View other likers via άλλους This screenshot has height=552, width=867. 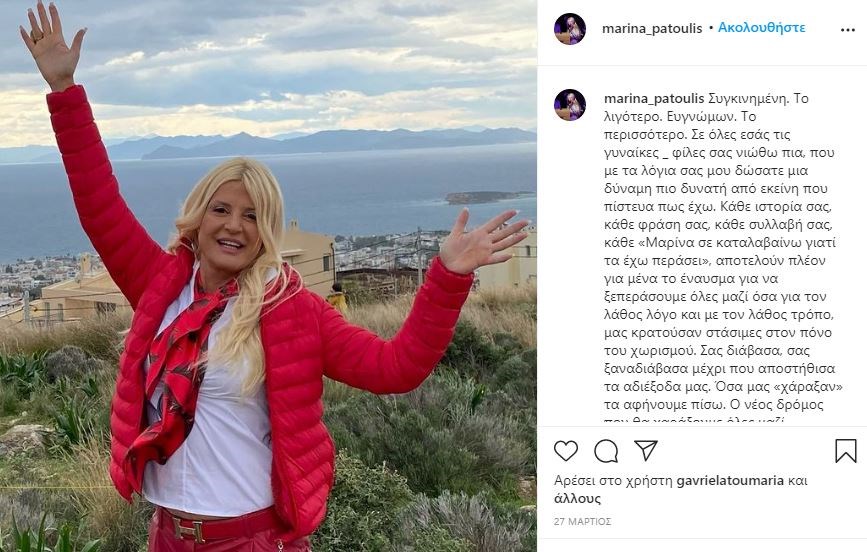(x=577, y=498)
